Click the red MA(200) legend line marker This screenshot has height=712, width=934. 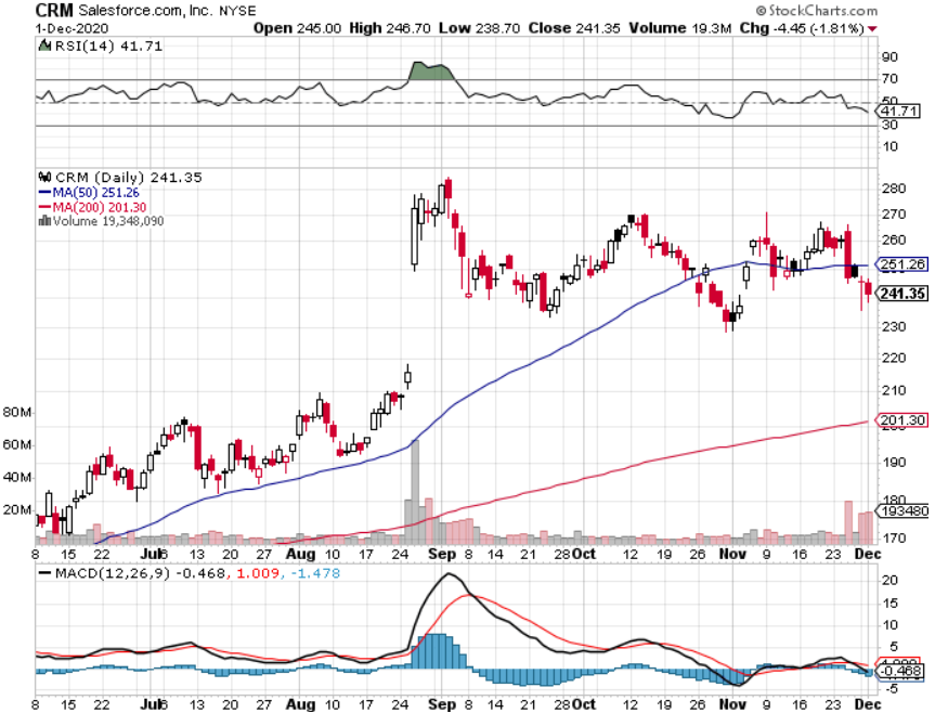pos(43,206)
